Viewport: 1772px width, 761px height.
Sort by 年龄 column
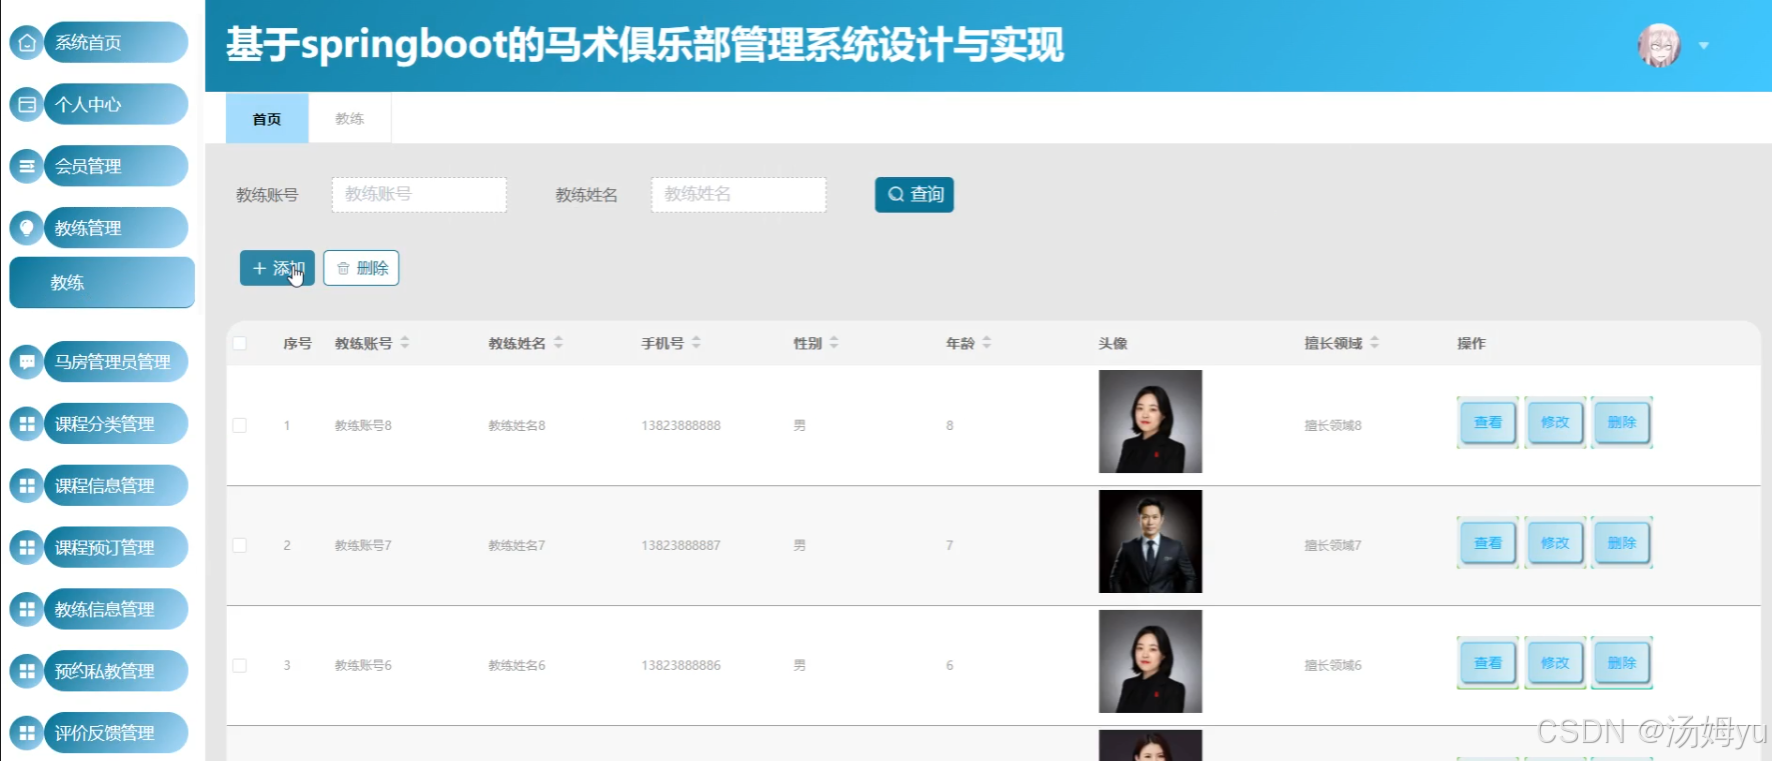pyautogui.click(x=987, y=343)
